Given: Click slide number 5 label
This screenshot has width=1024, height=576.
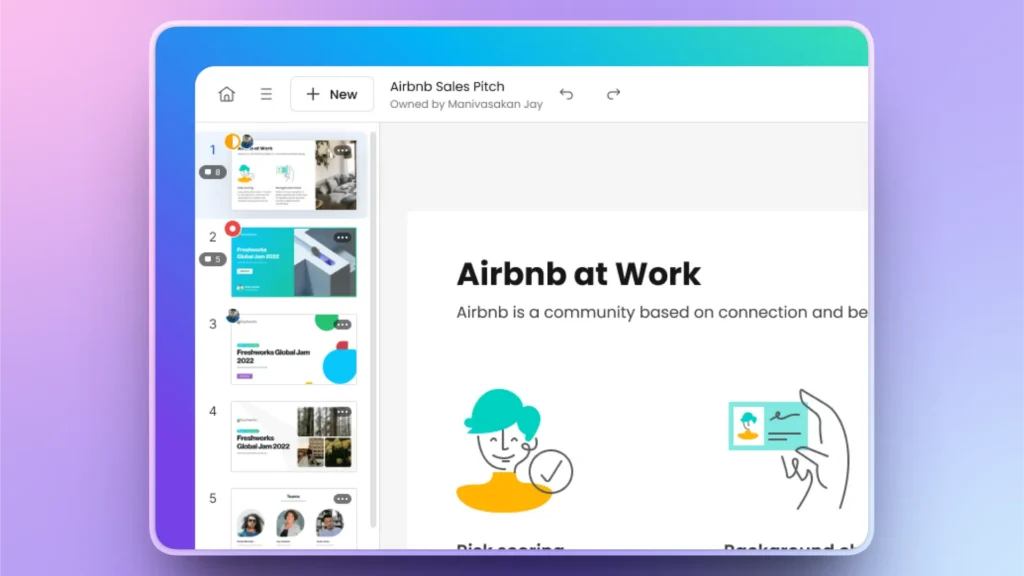Looking at the screenshot, I should [213, 498].
